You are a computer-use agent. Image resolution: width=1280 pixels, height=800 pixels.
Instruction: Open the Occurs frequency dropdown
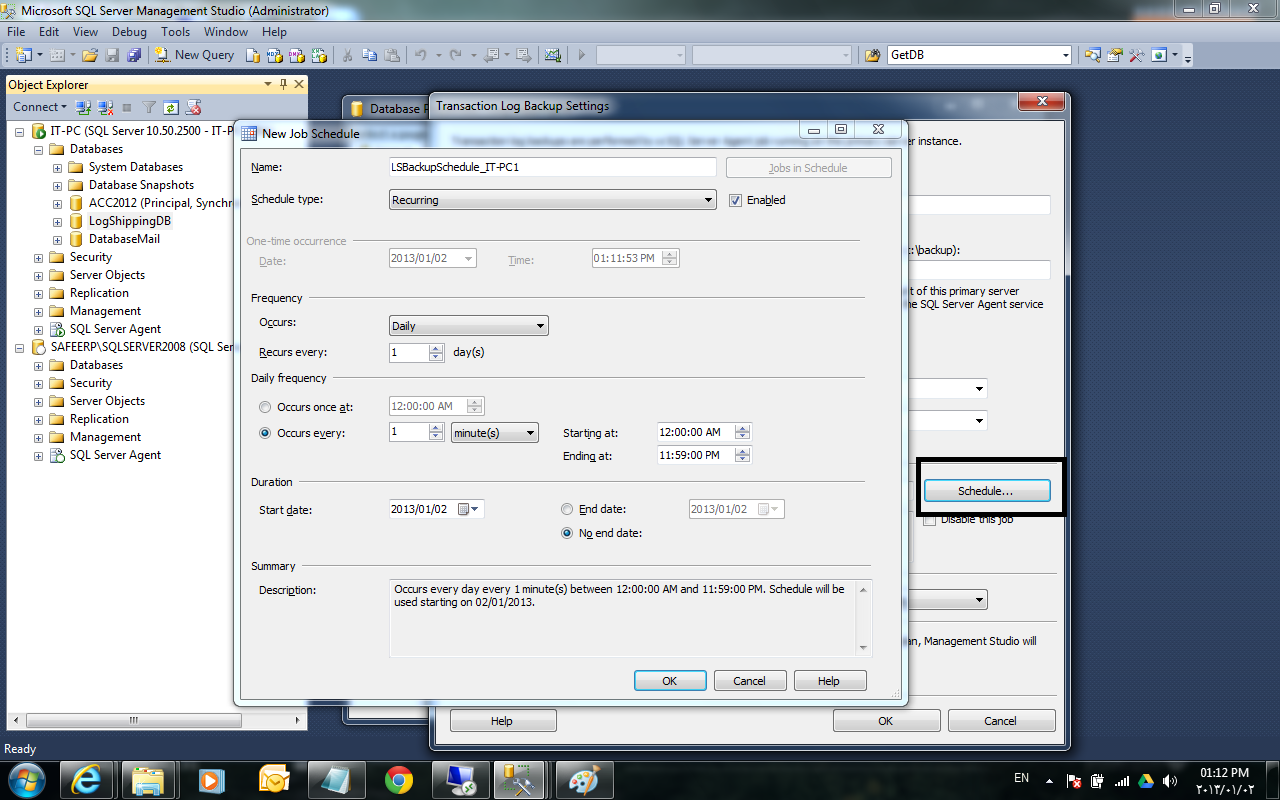click(468, 326)
